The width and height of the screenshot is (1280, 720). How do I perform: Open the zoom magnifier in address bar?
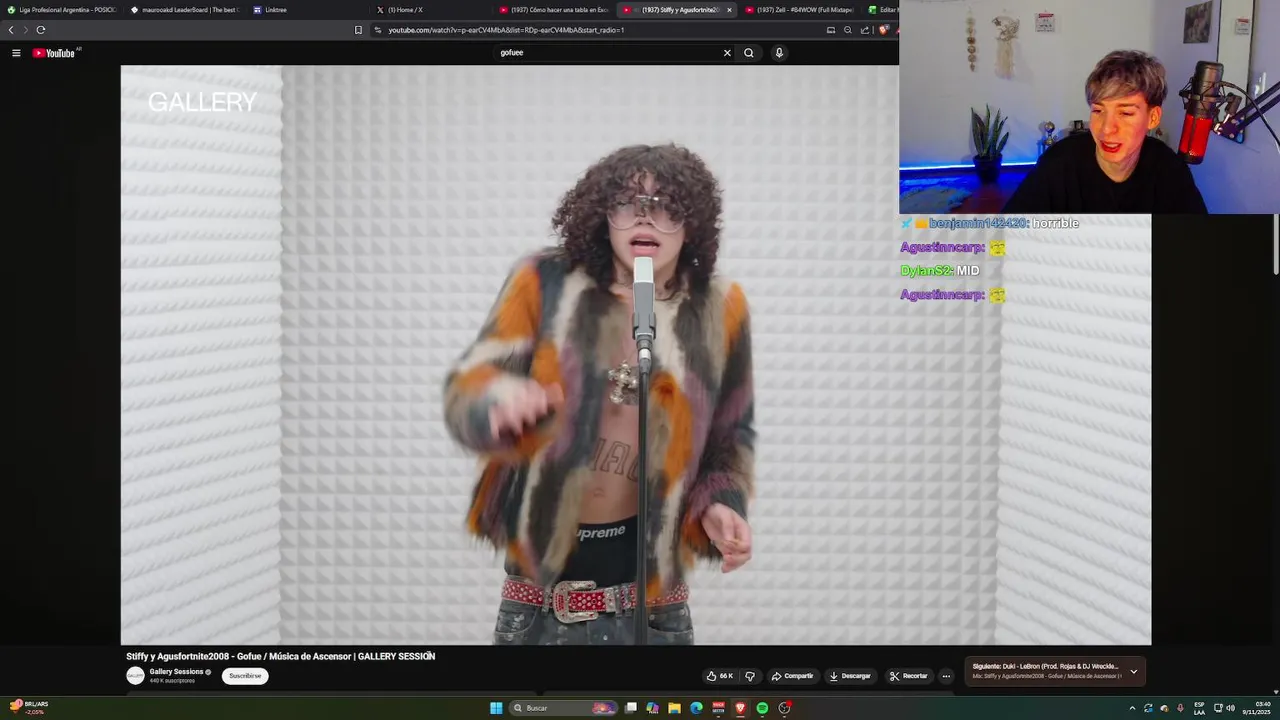click(x=848, y=30)
